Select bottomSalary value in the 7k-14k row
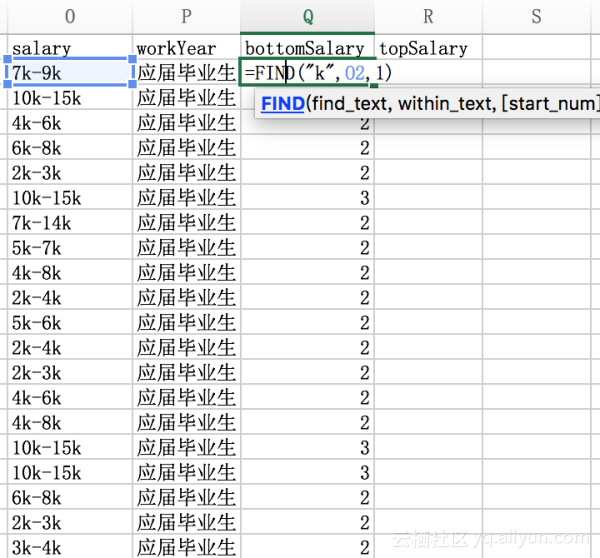This screenshot has height=558, width=600. (308, 222)
